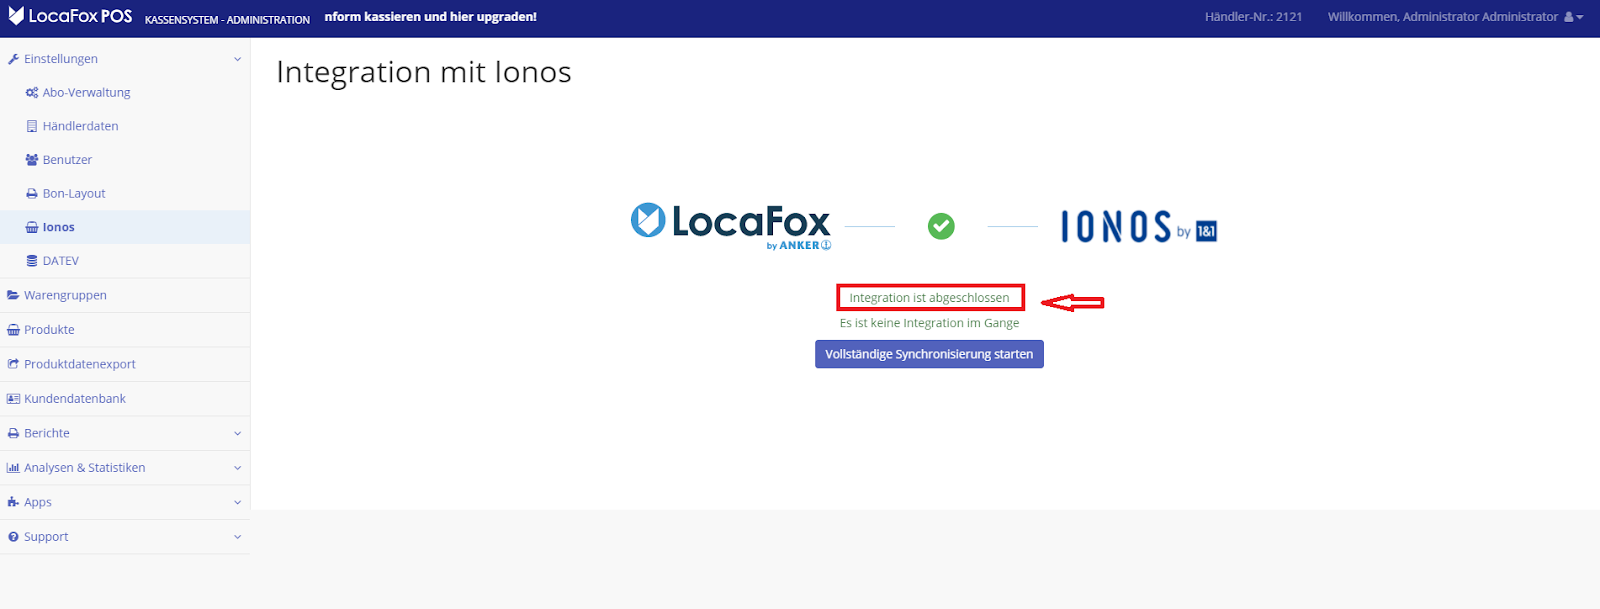Image resolution: width=1600 pixels, height=609 pixels.
Task: Click Willkommen, Administrator Administrator link
Action: [1443, 17]
